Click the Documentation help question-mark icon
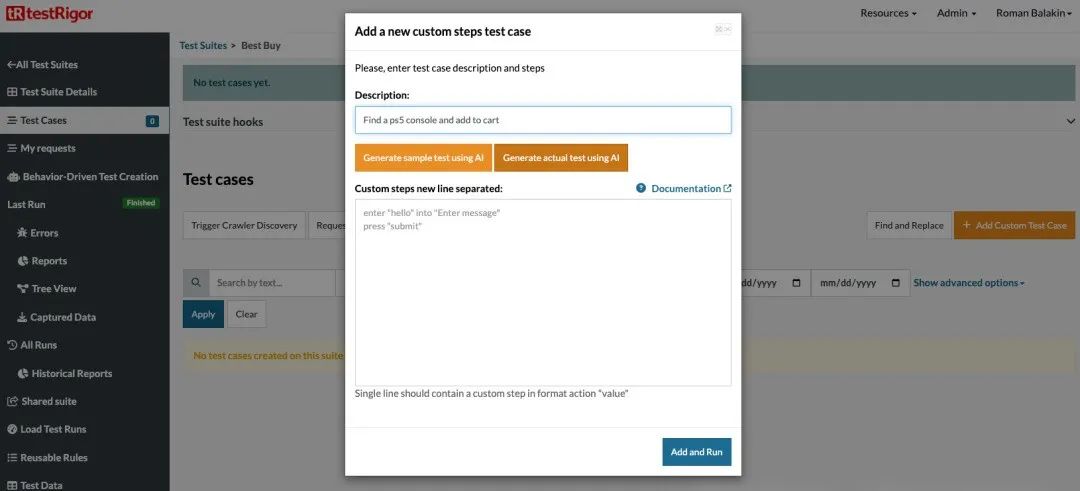Image resolution: width=1080 pixels, height=491 pixels. pyautogui.click(x=641, y=188)
